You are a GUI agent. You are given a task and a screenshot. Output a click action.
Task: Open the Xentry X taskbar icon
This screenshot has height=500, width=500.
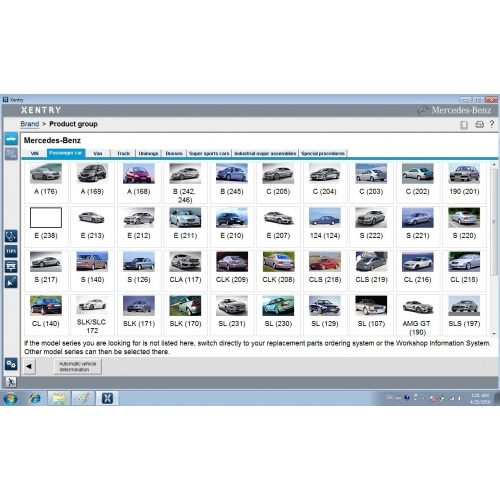tap(107, 398)
